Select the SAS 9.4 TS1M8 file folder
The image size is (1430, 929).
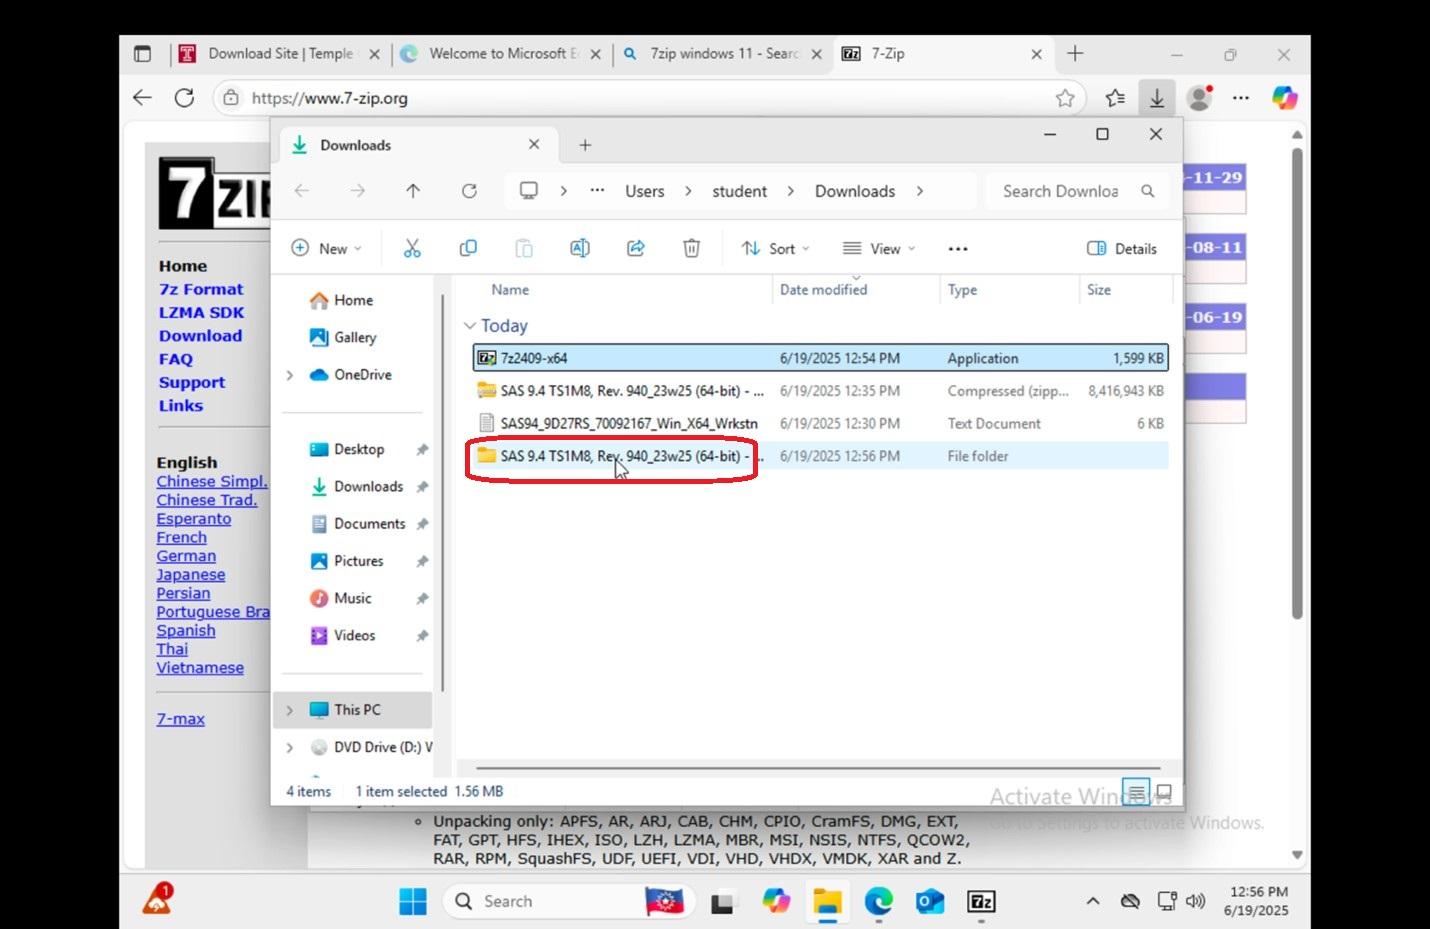(x=820, y=456)
